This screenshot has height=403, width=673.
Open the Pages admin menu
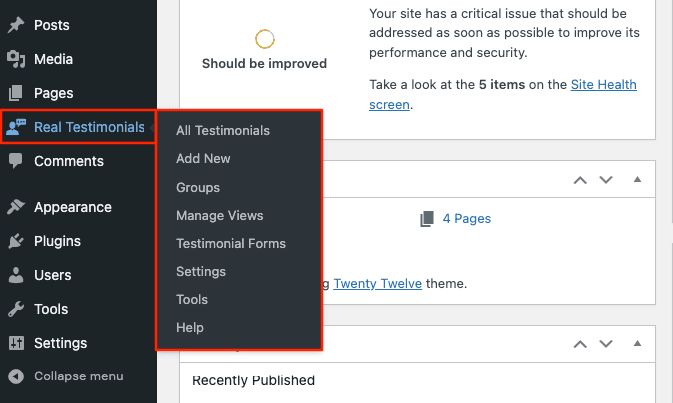point(78,93)
